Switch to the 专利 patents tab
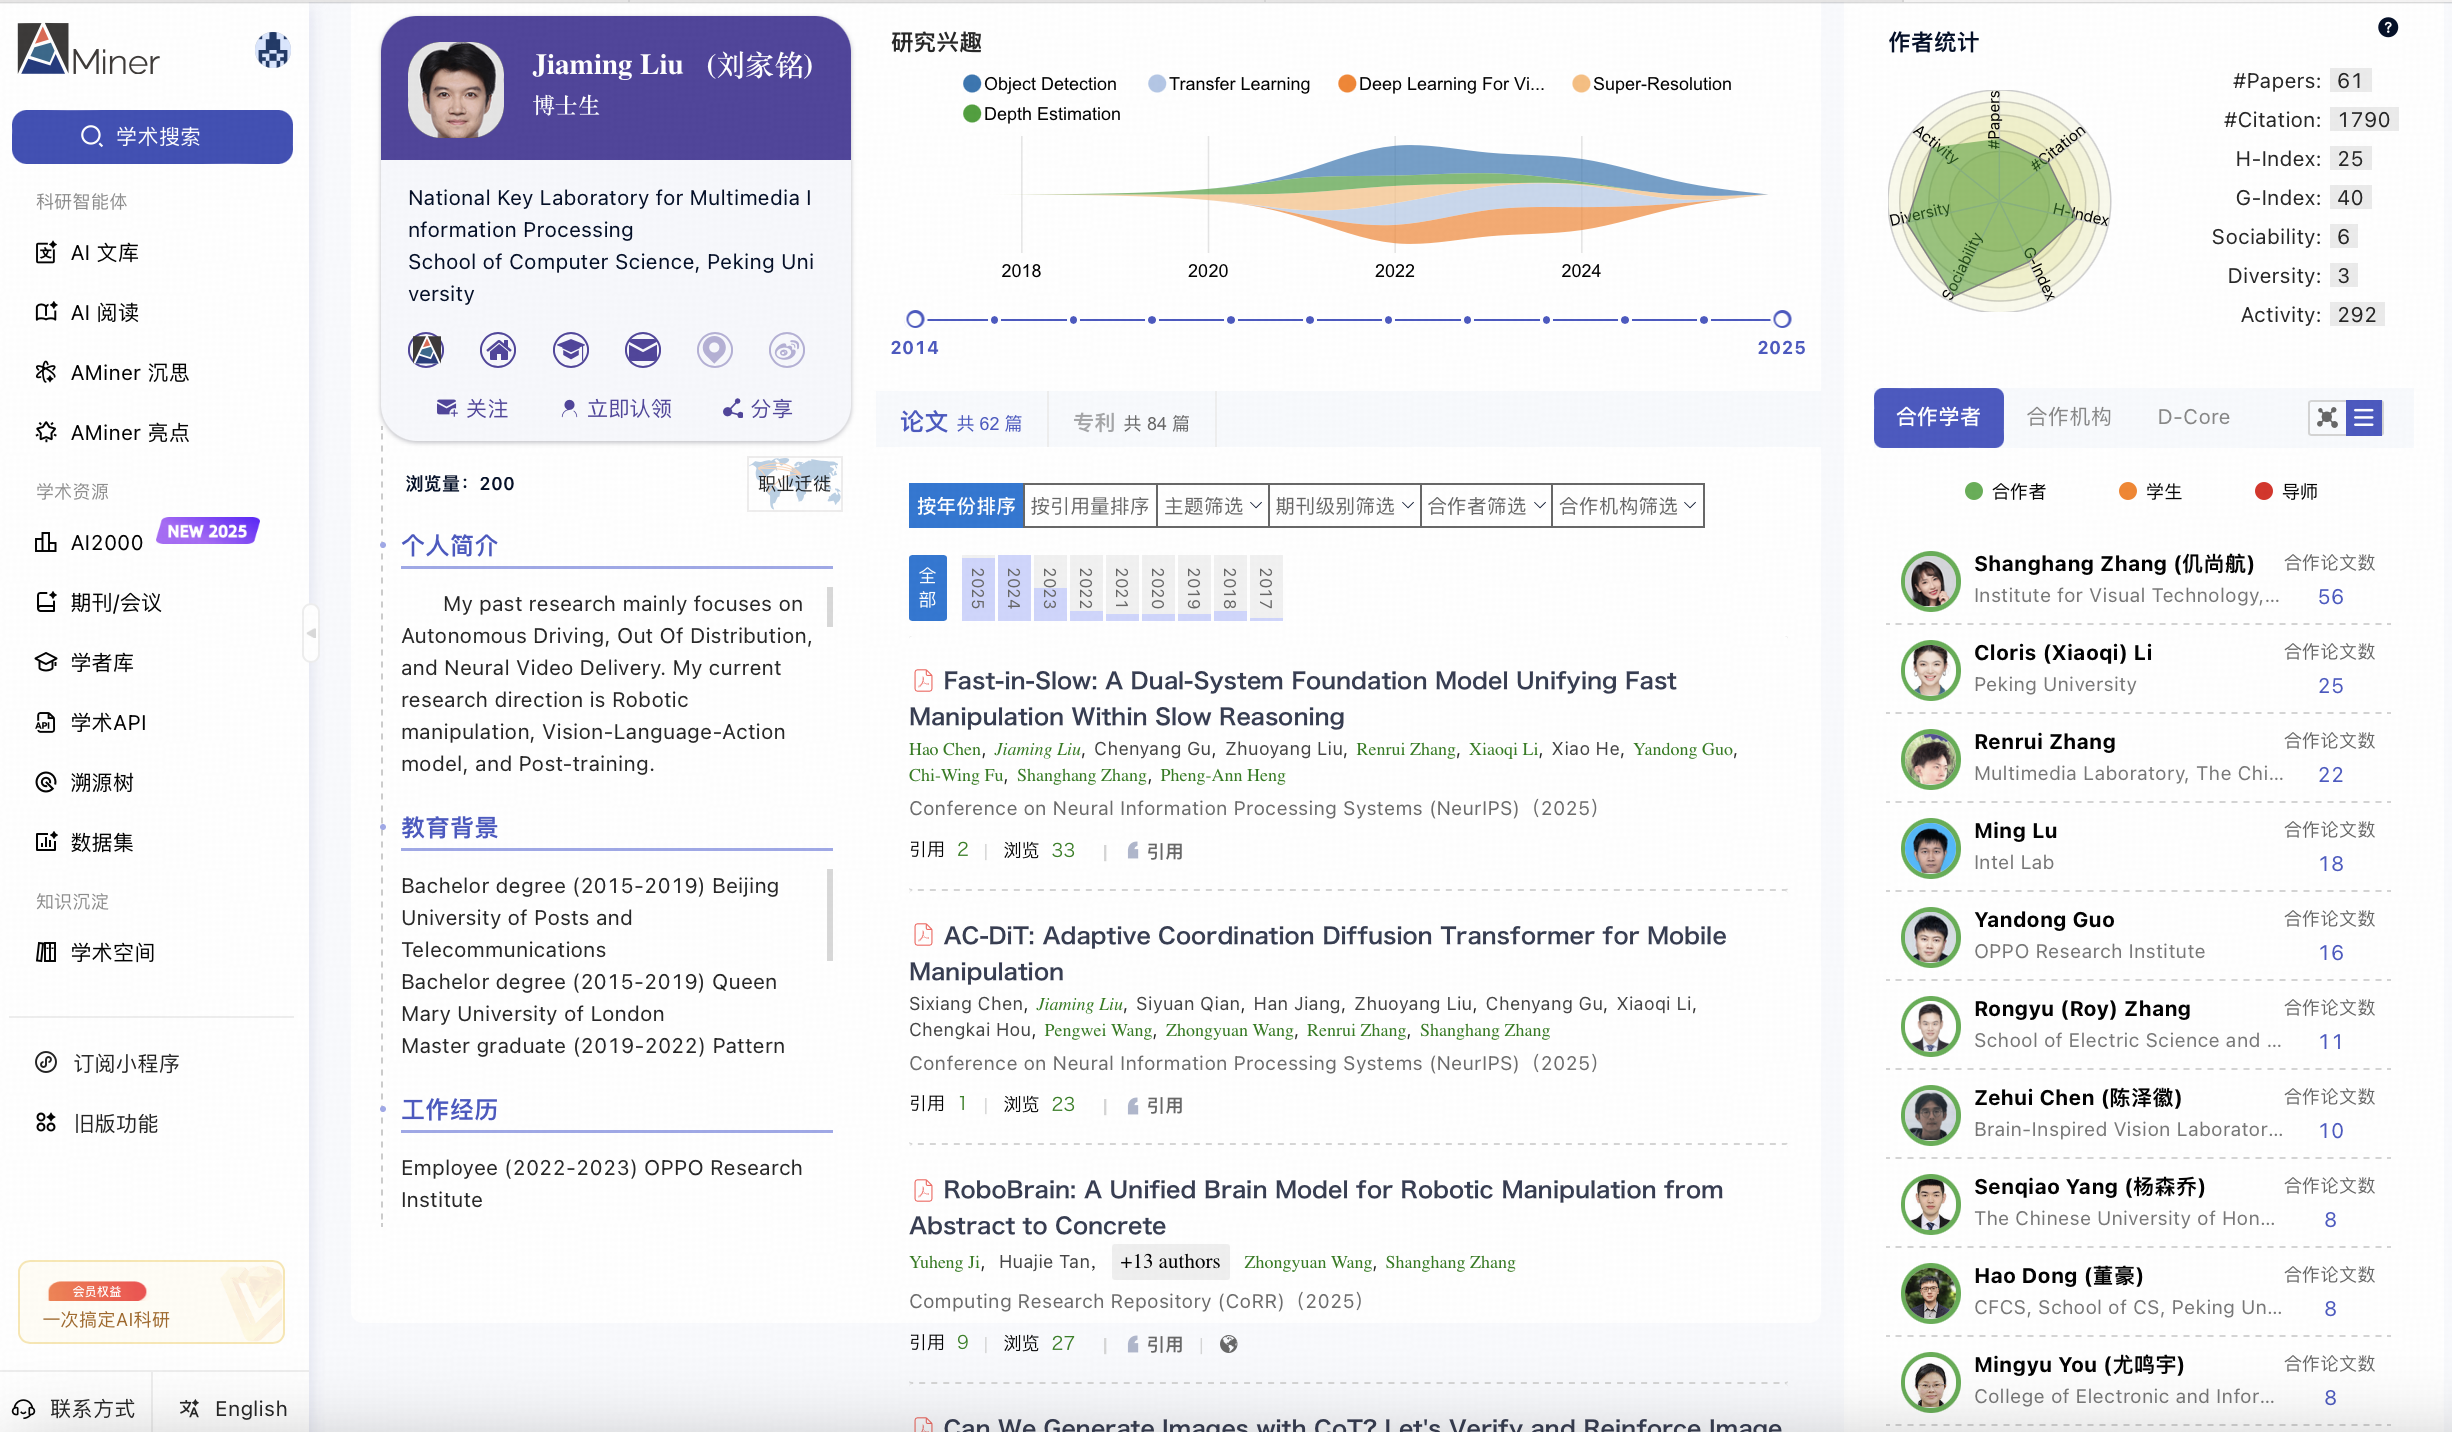 click(1131, 423)
